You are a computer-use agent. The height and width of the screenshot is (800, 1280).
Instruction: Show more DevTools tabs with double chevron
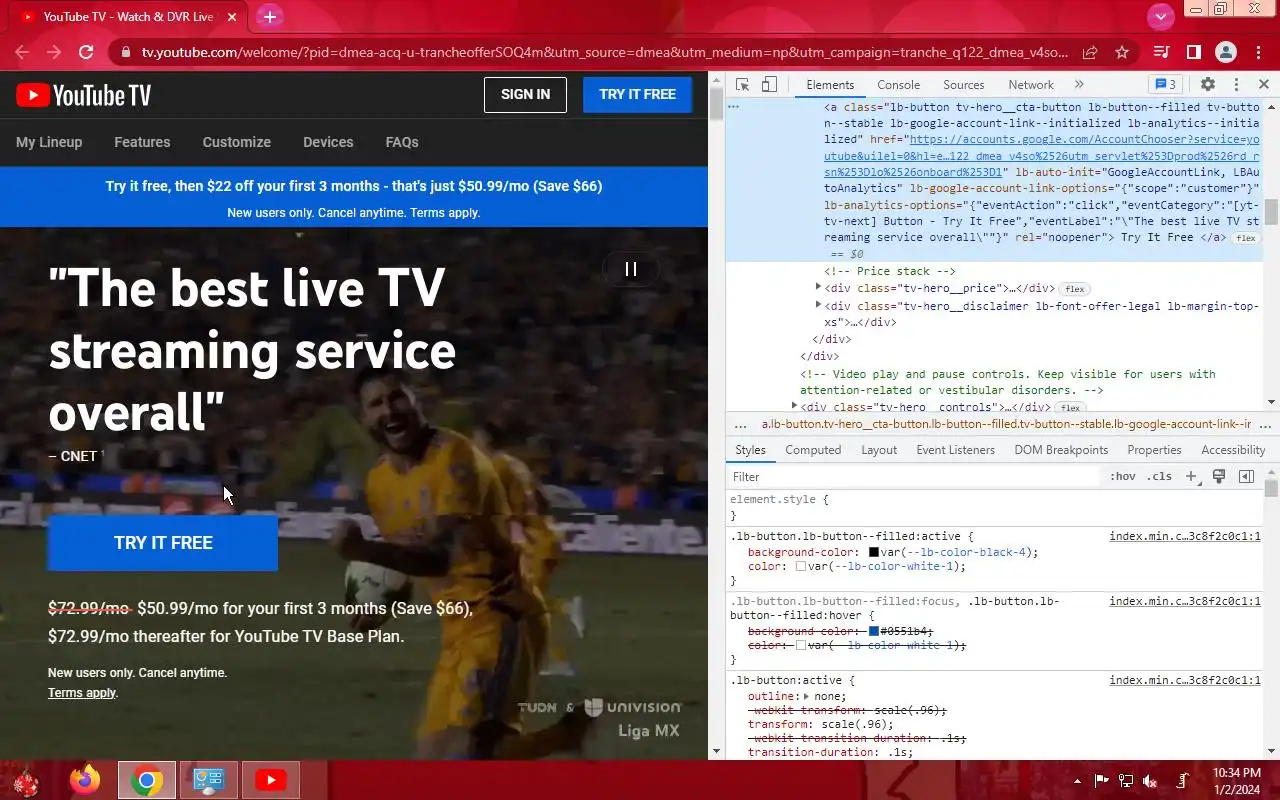1079,85
